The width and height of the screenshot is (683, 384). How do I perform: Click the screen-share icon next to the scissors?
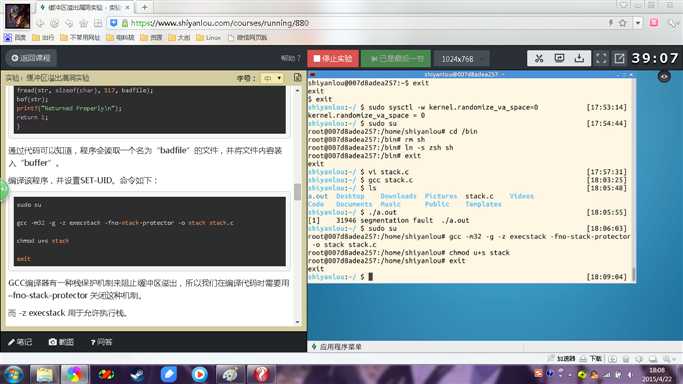(x=559, y=58)
